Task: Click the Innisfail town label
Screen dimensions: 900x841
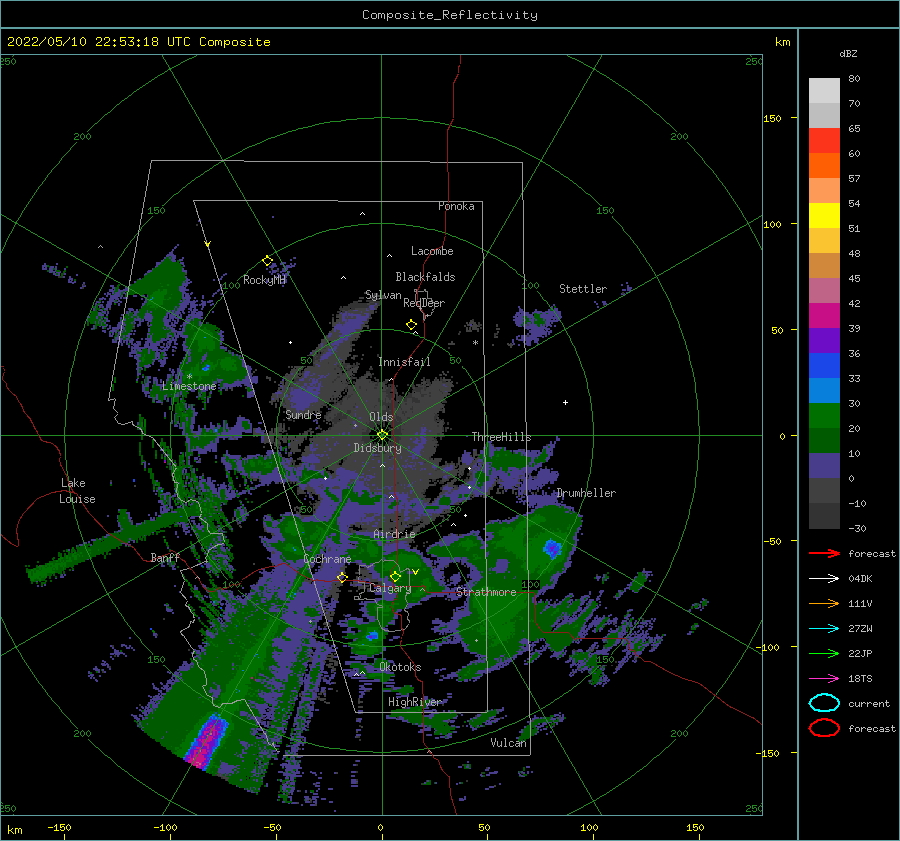Action: click(x=404, y=362)
